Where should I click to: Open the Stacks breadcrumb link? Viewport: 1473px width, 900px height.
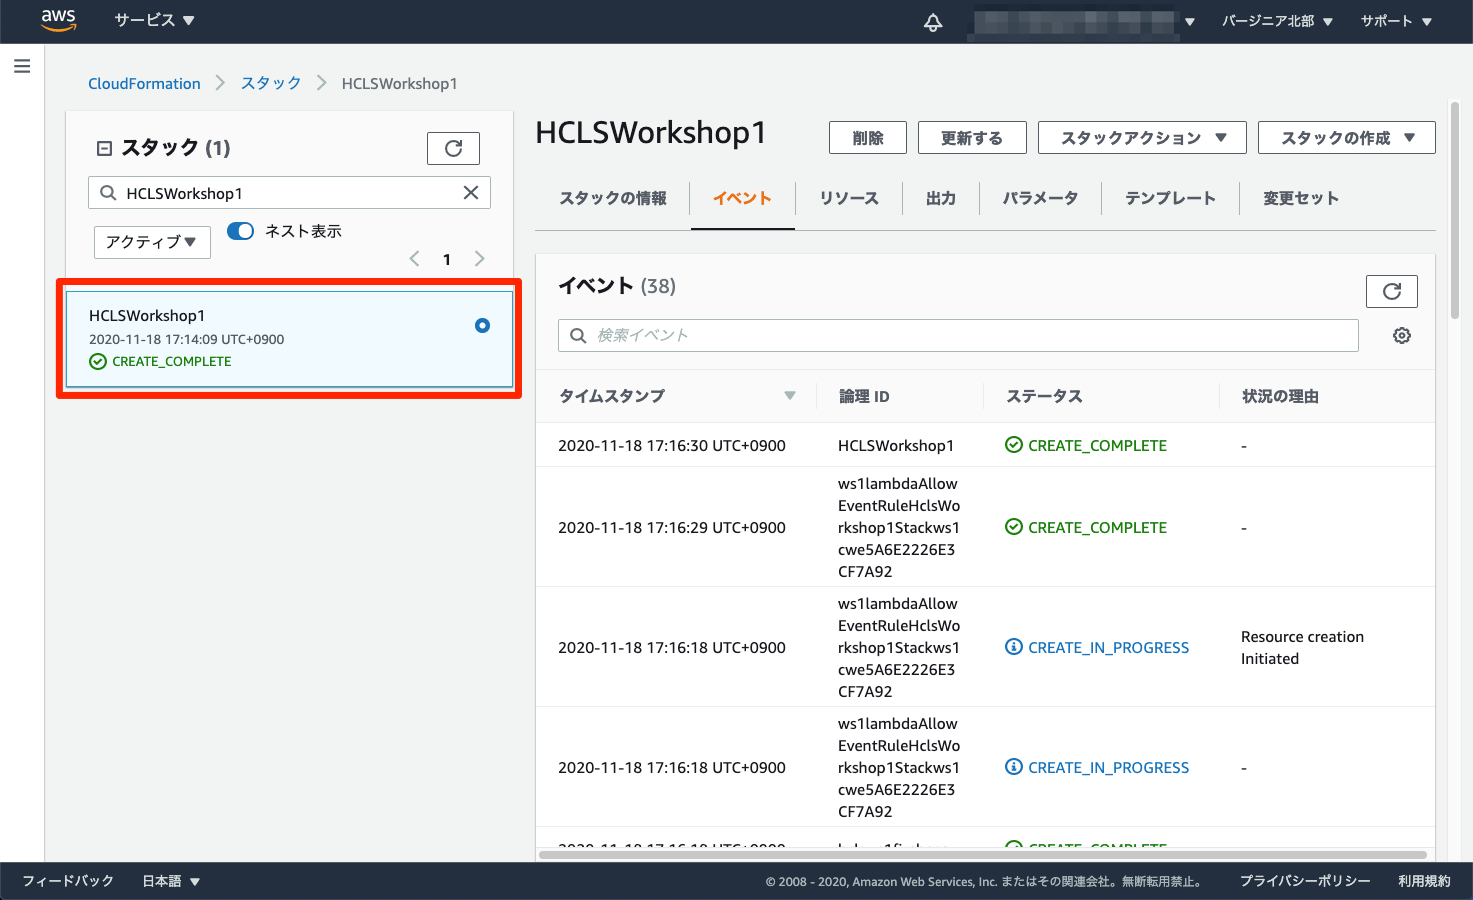click(x=271, y=84)
